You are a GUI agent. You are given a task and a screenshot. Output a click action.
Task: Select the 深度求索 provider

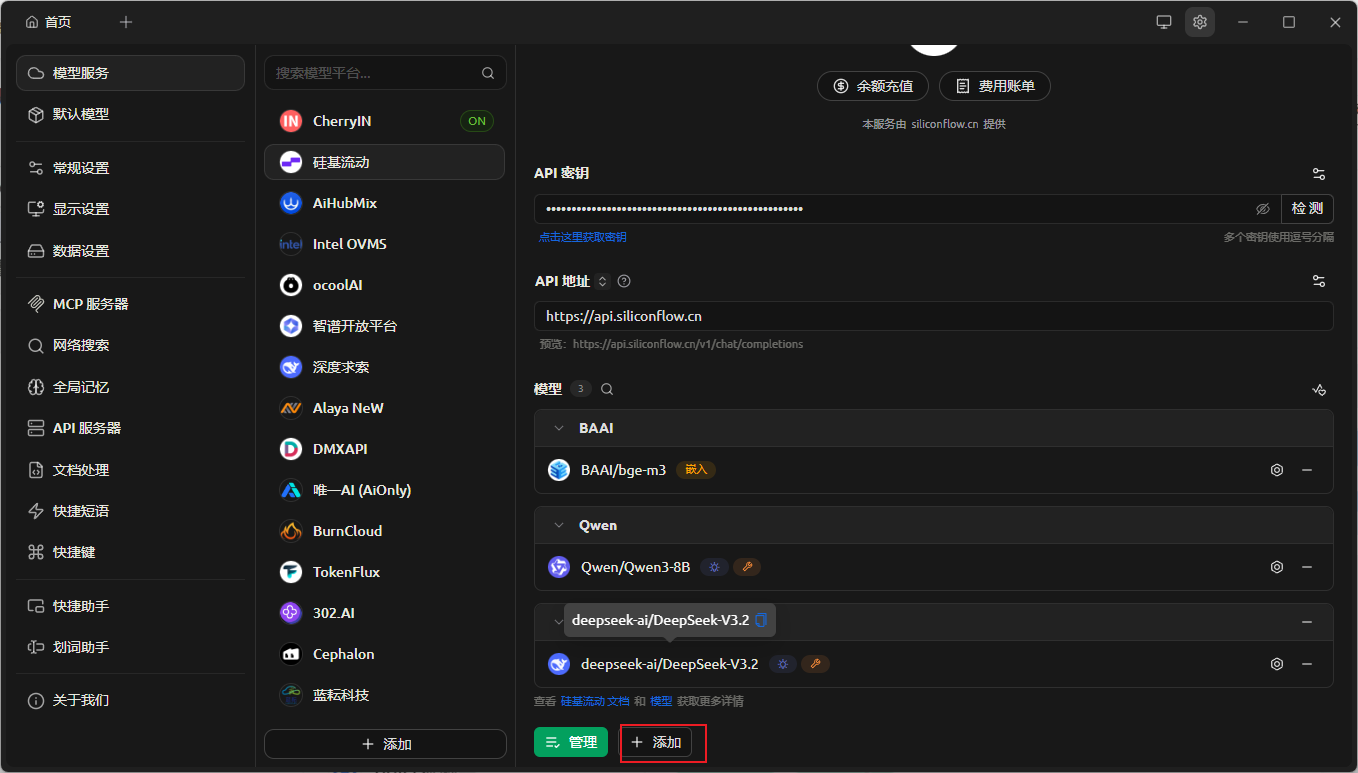385,367
